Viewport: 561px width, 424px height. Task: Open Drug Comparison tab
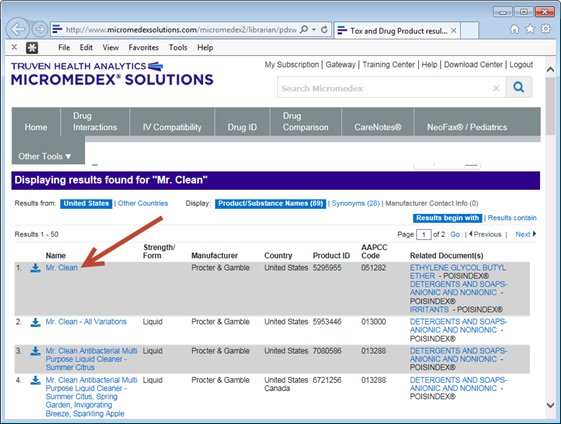point(306,122)
